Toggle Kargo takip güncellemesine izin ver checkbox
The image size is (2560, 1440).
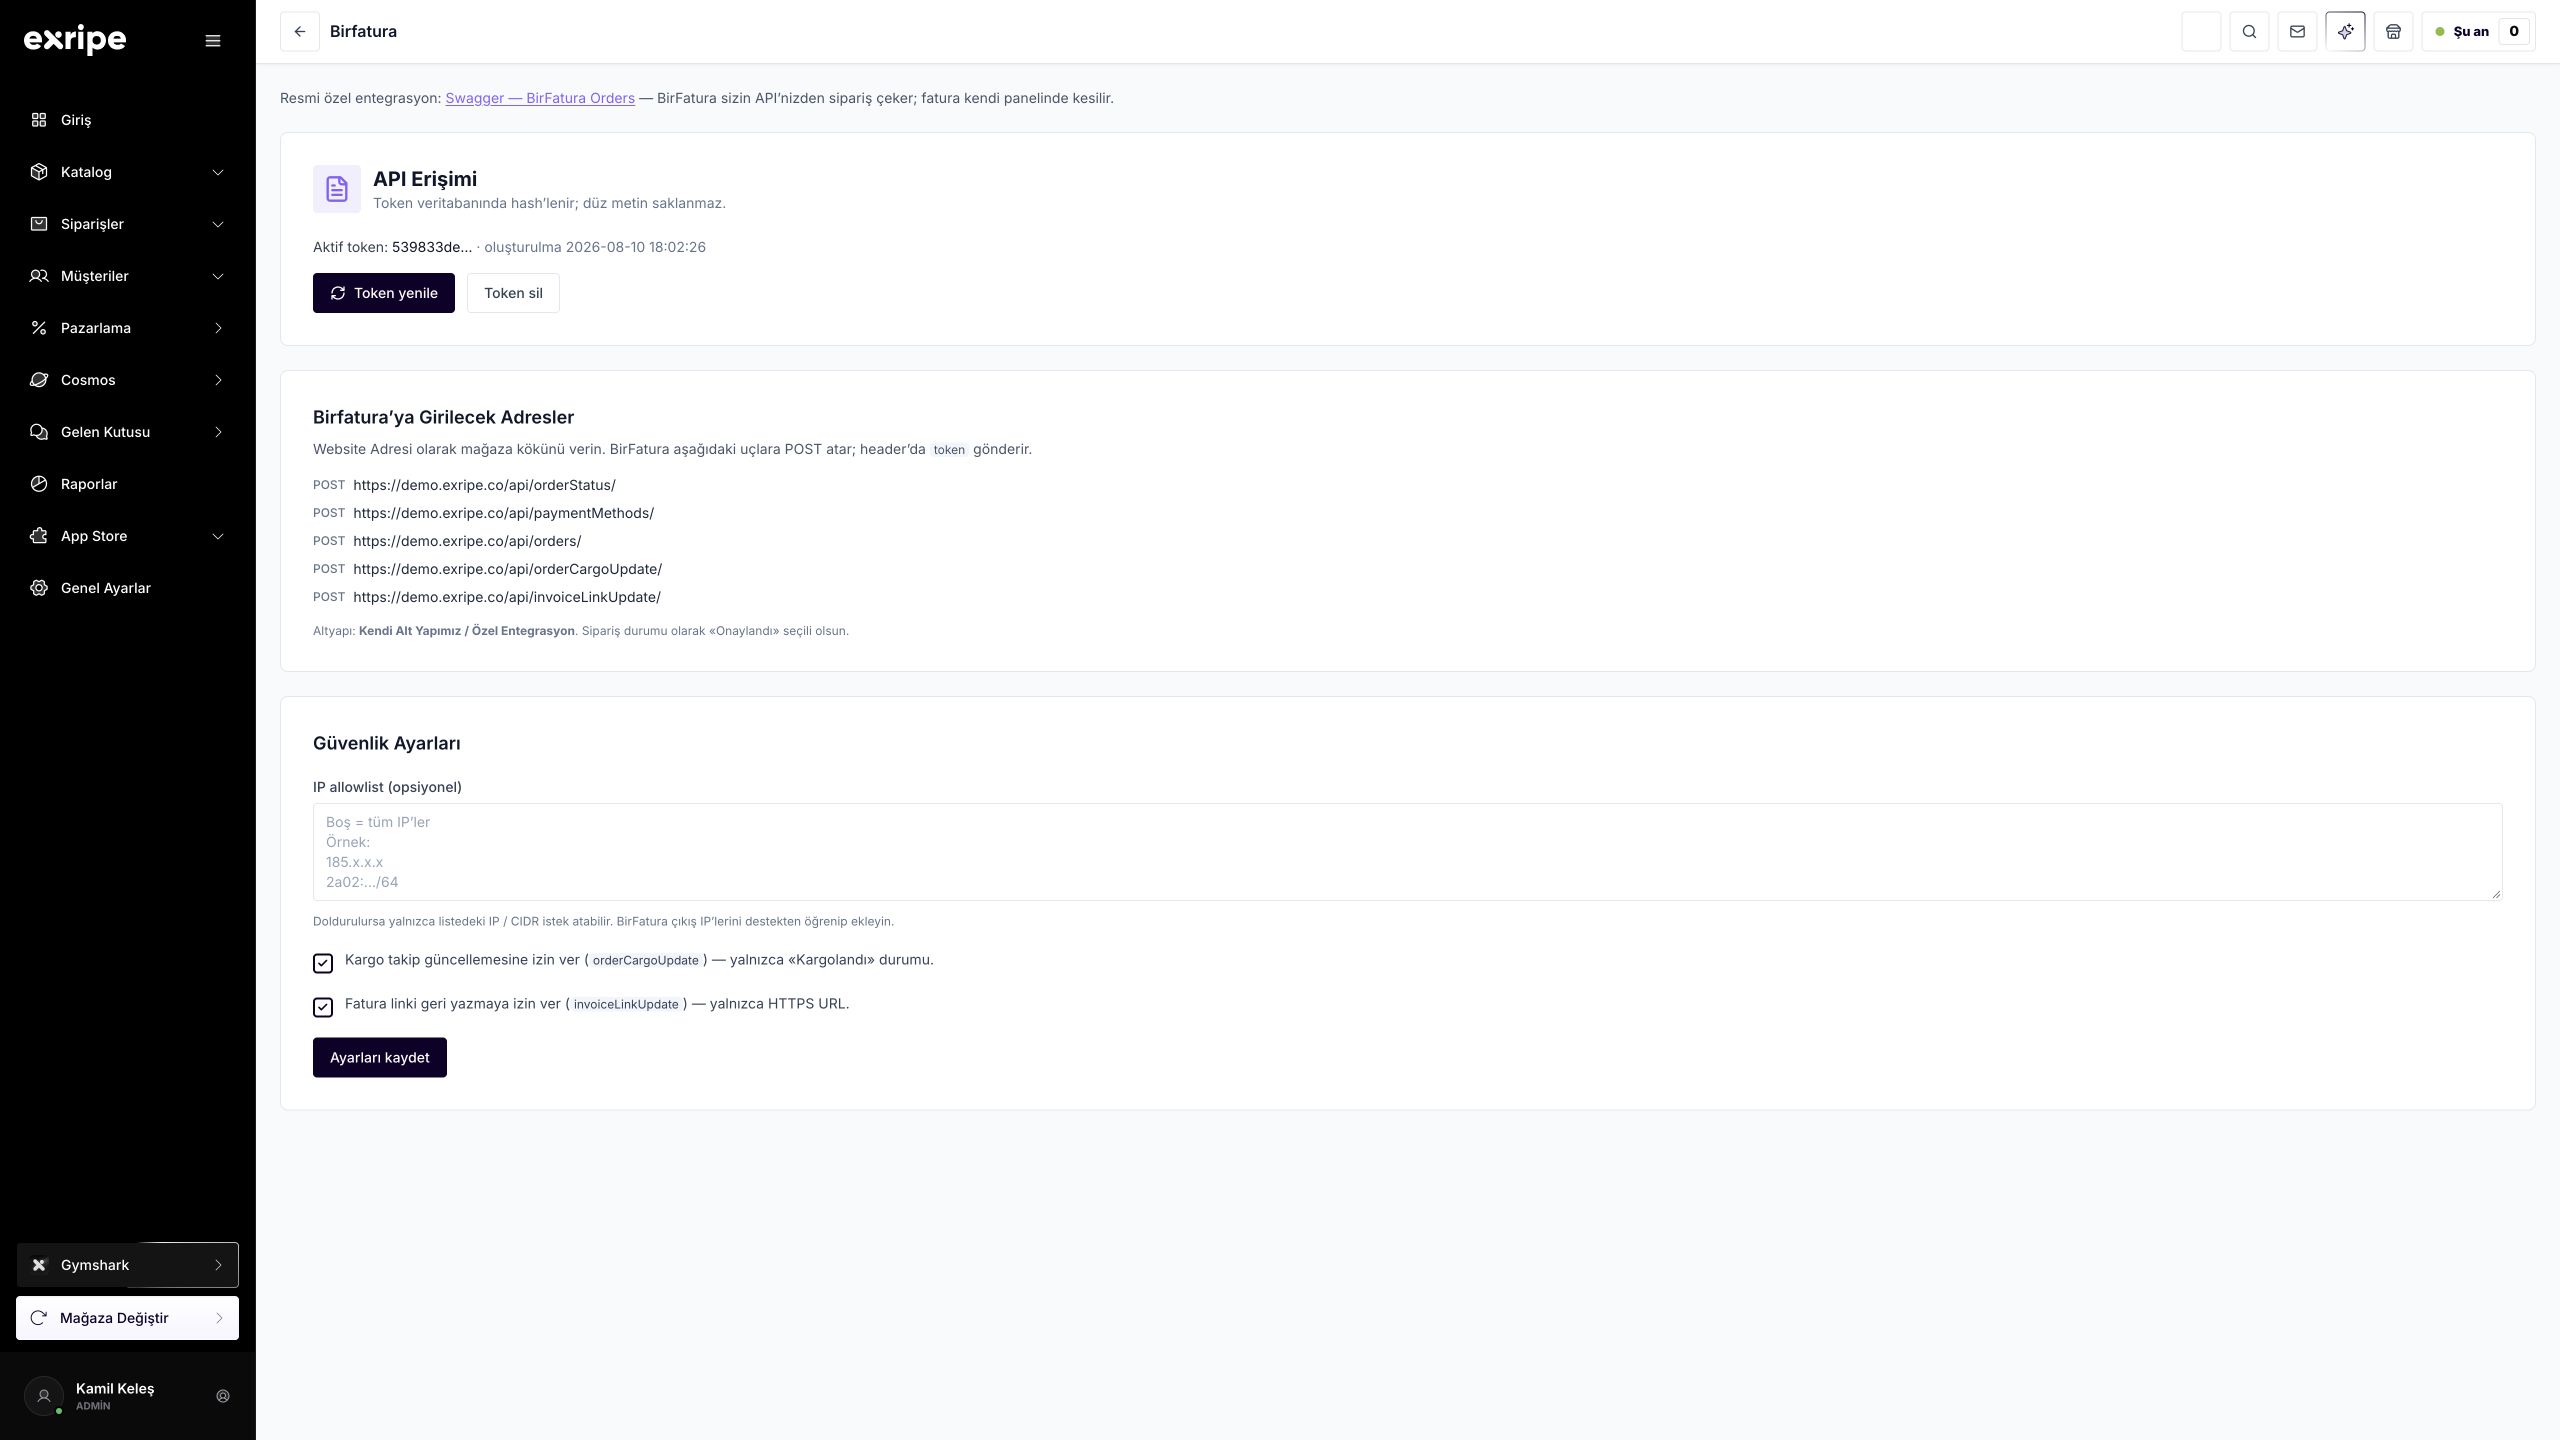tap(323, 963)
